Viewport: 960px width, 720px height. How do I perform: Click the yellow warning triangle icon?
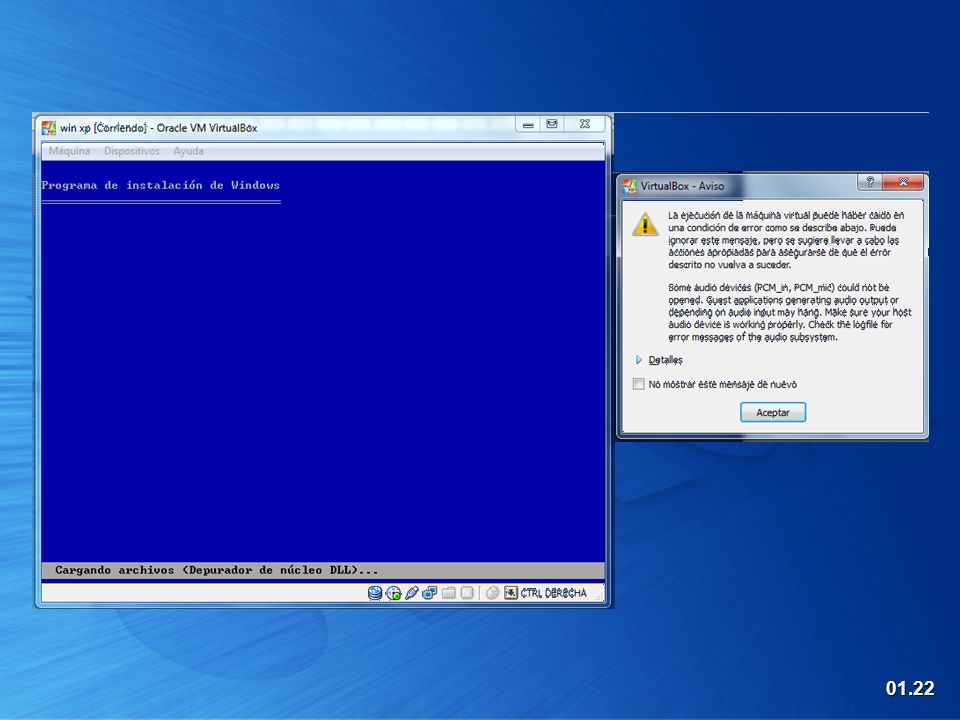click(x=645, y=224)
